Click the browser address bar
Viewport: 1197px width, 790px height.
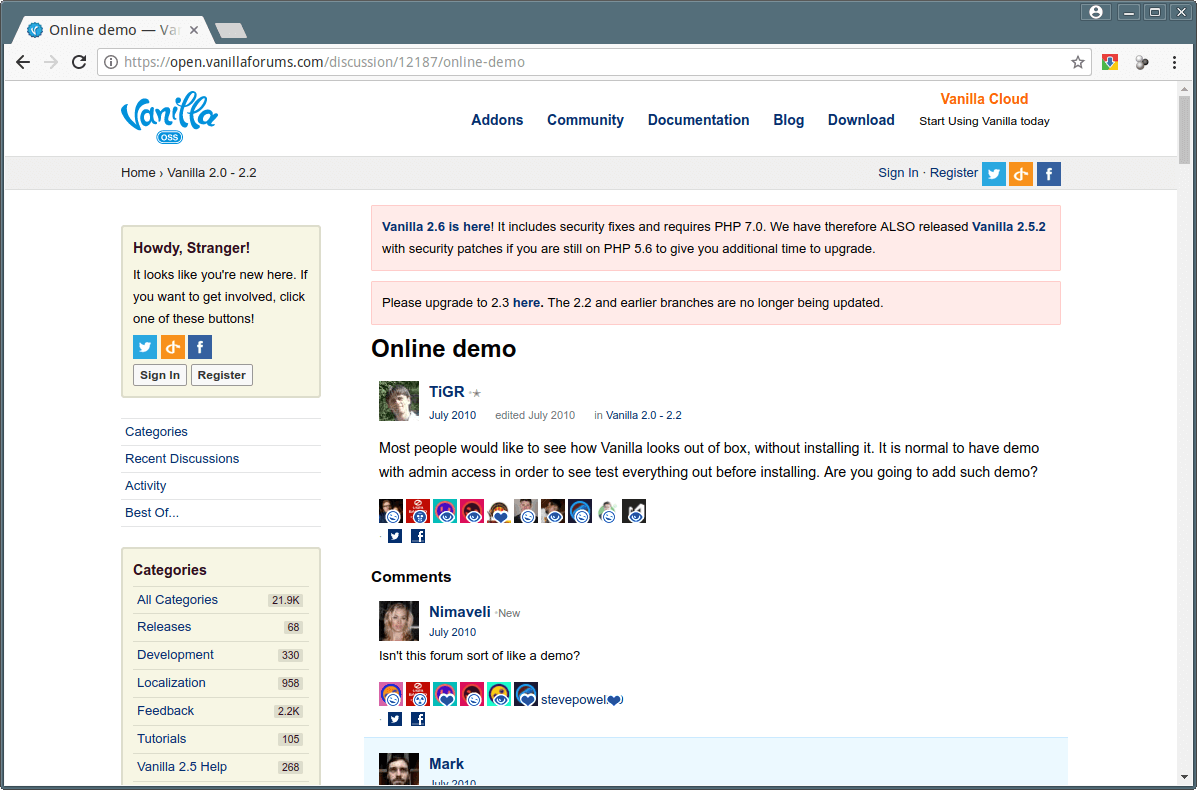tap(590, 62)
